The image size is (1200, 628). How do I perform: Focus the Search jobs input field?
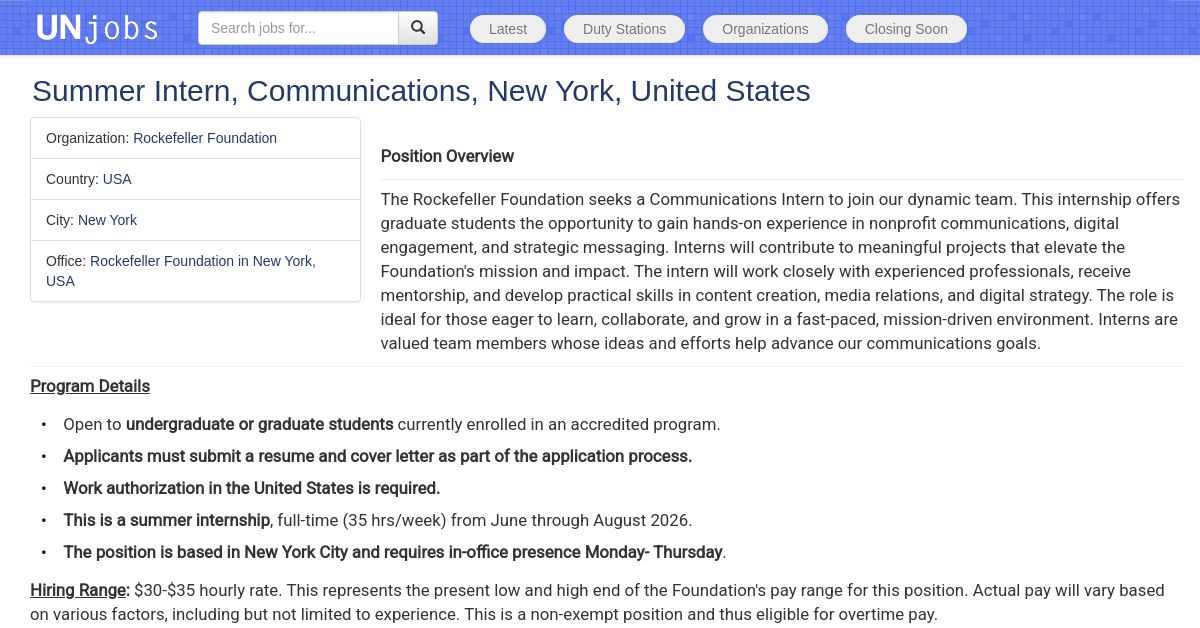click(x=298, y=28)
